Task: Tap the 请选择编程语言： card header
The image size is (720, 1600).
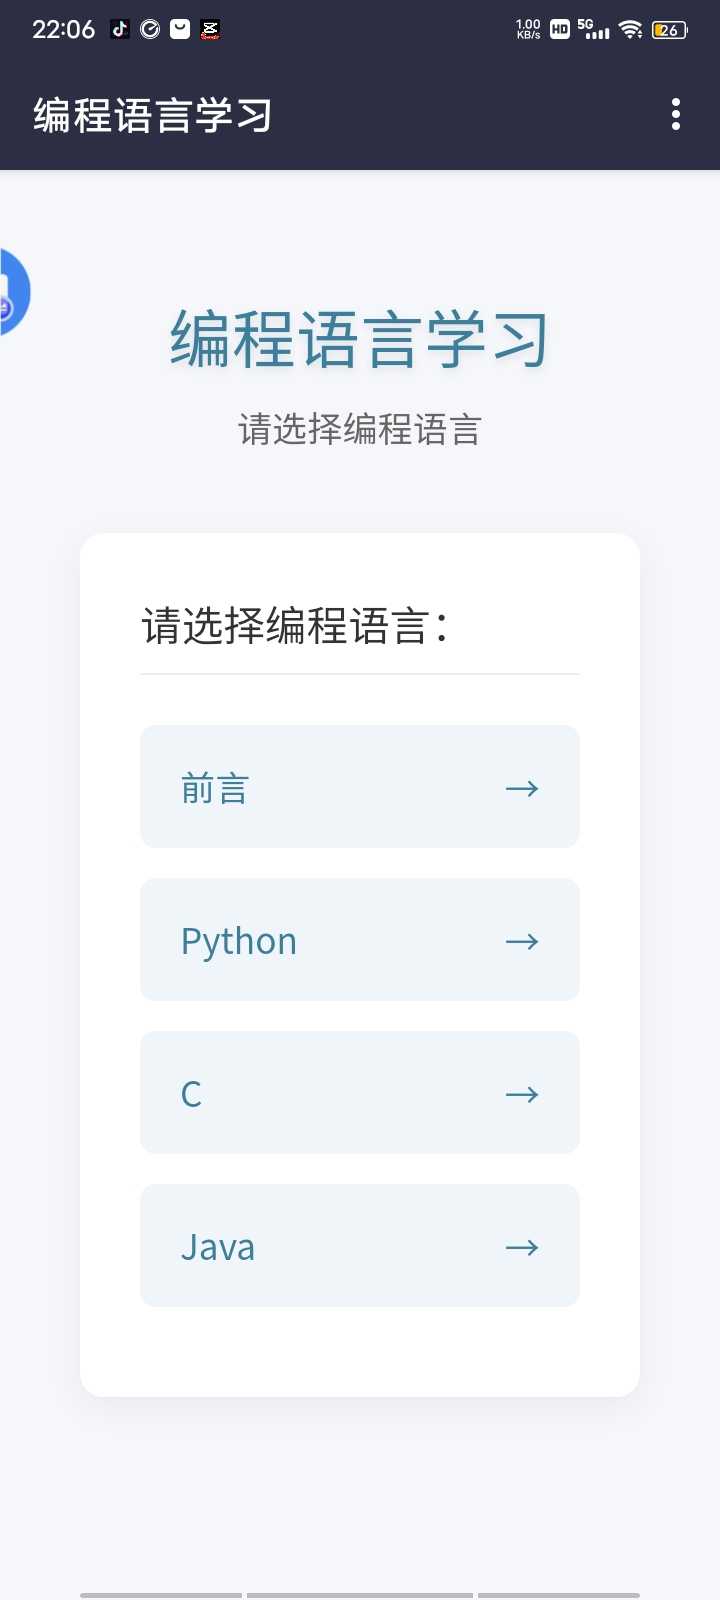Action: [x=295, y=627]
